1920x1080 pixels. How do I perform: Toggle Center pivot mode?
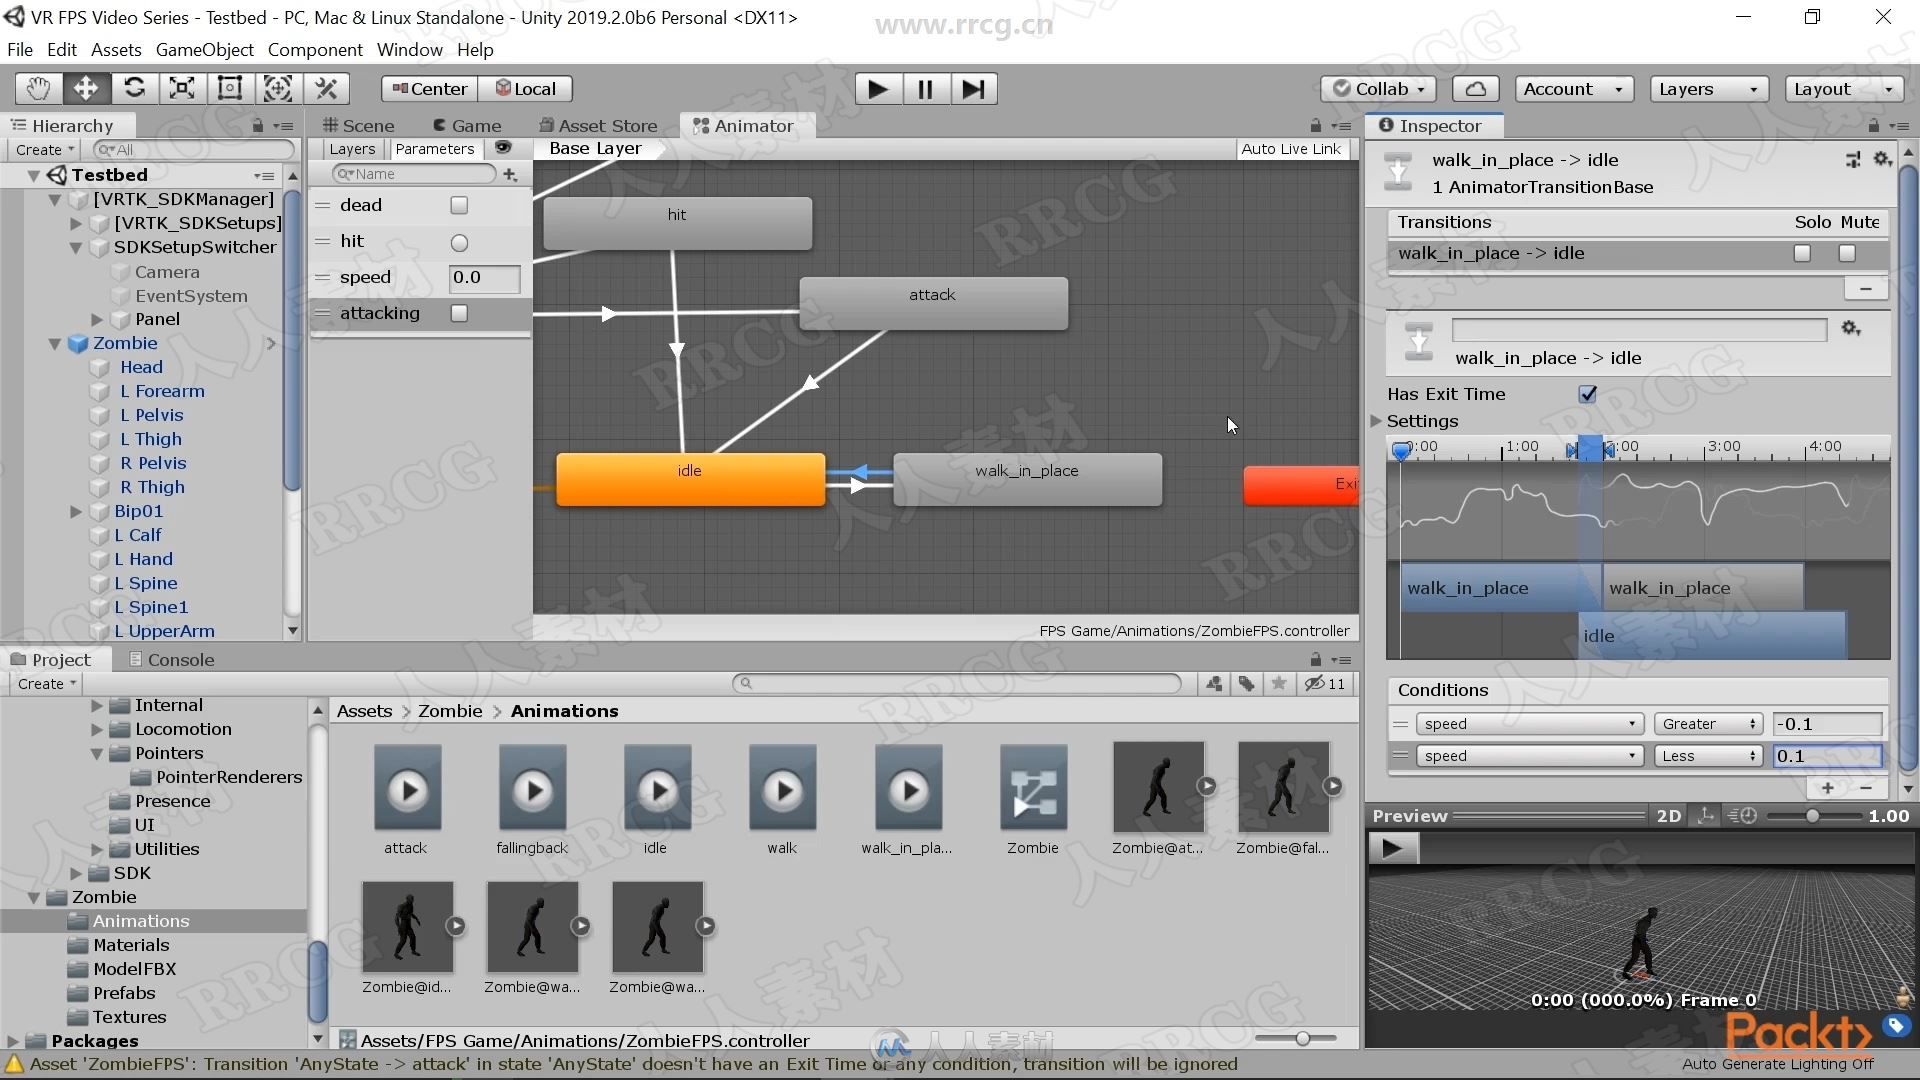430,89
